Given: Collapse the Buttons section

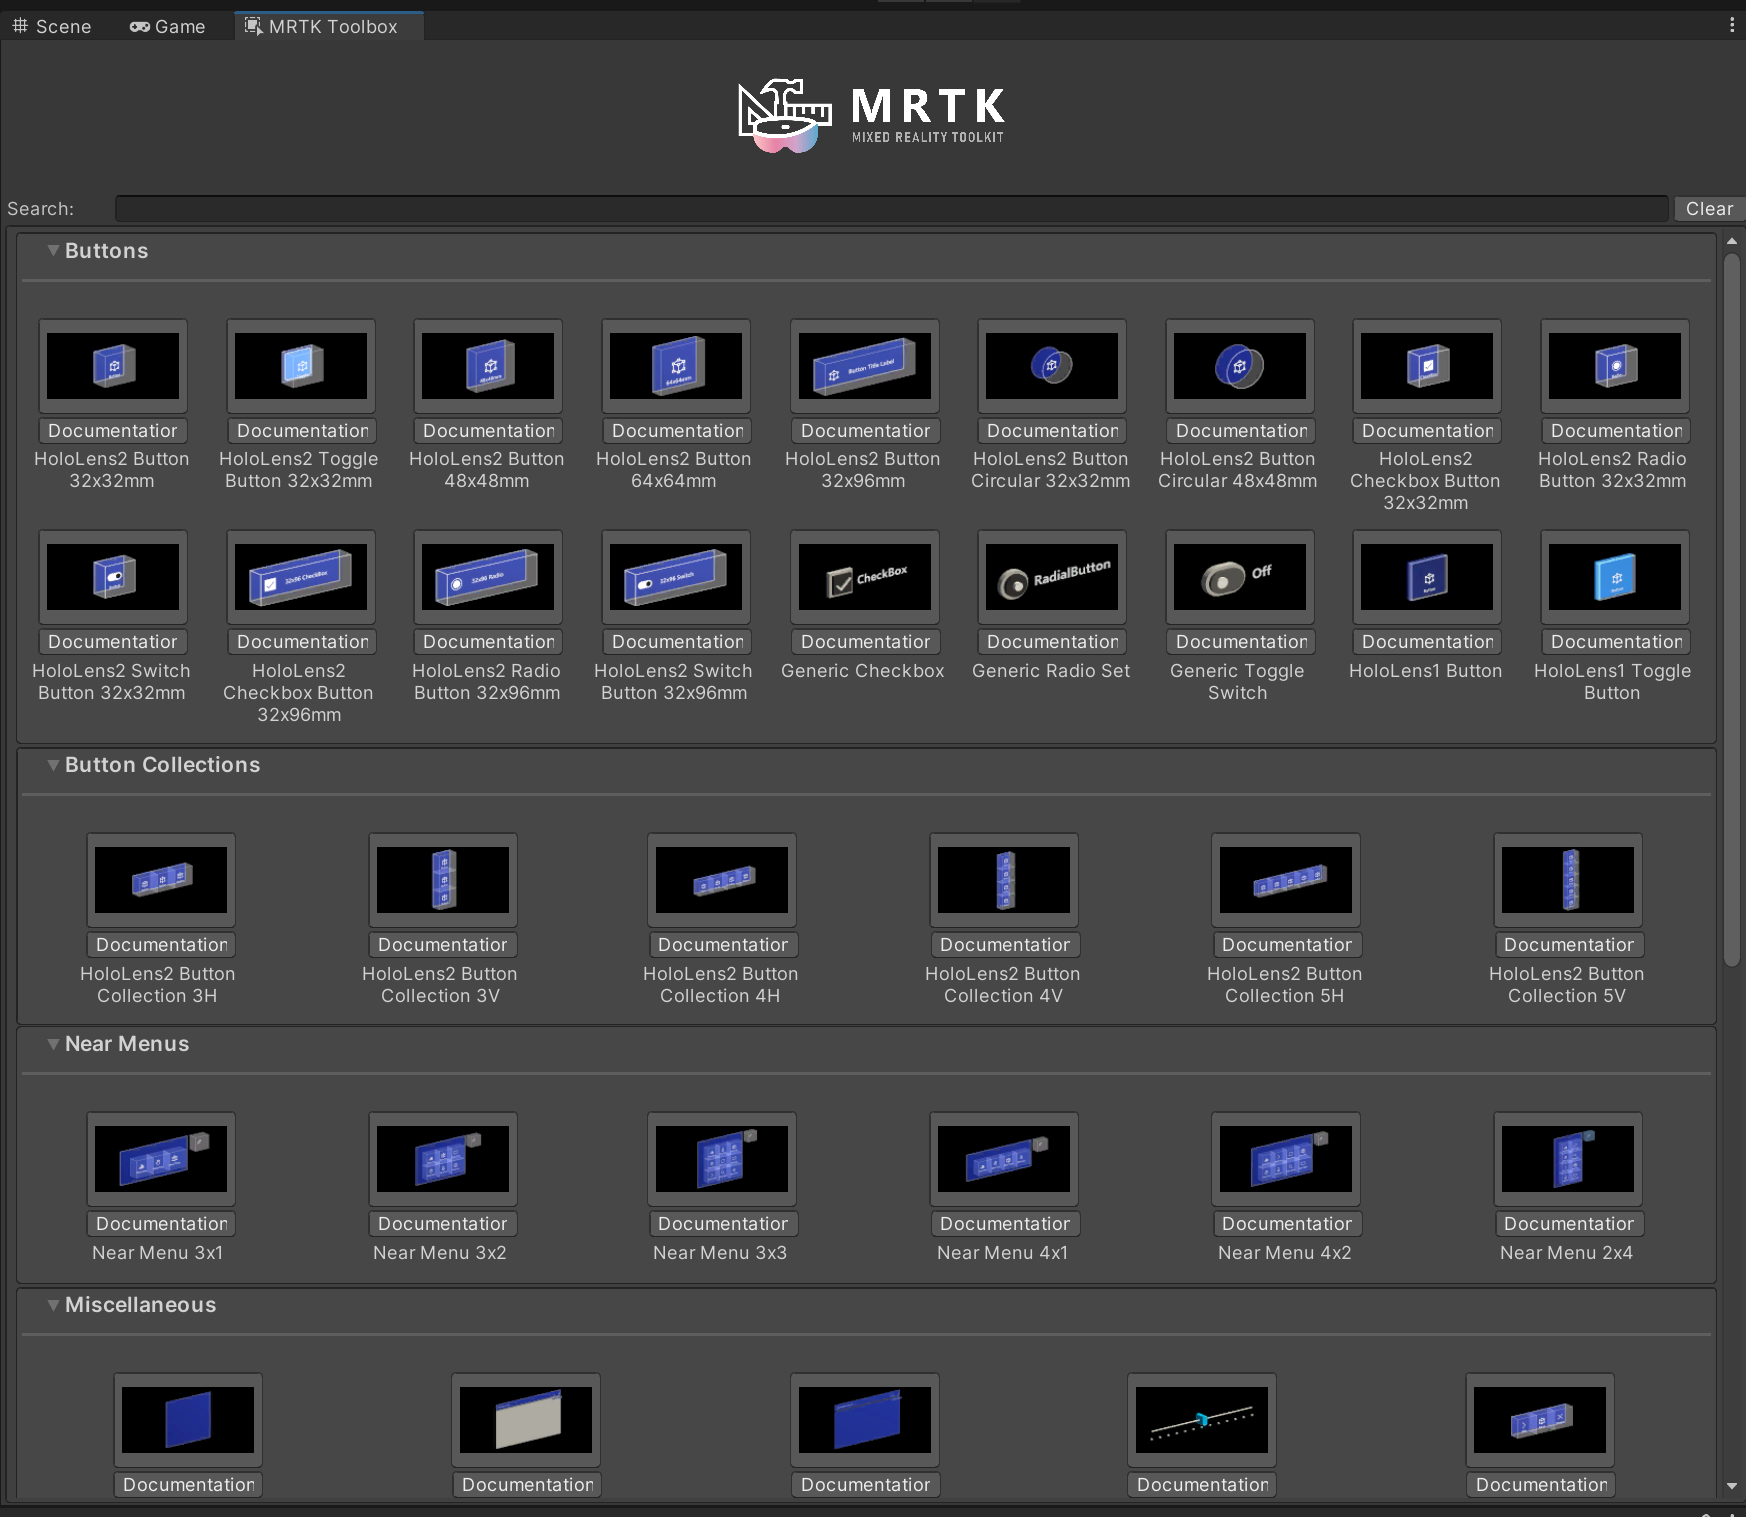Looking at the screenshot, I should (x=53, y=251).
